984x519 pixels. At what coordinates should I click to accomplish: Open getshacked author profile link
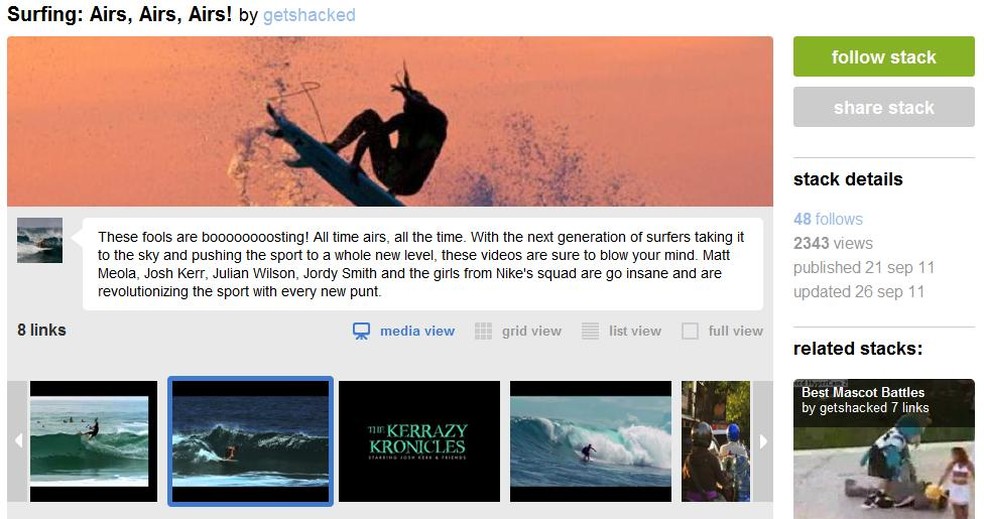pyautogui.click(x=309, y=14)
